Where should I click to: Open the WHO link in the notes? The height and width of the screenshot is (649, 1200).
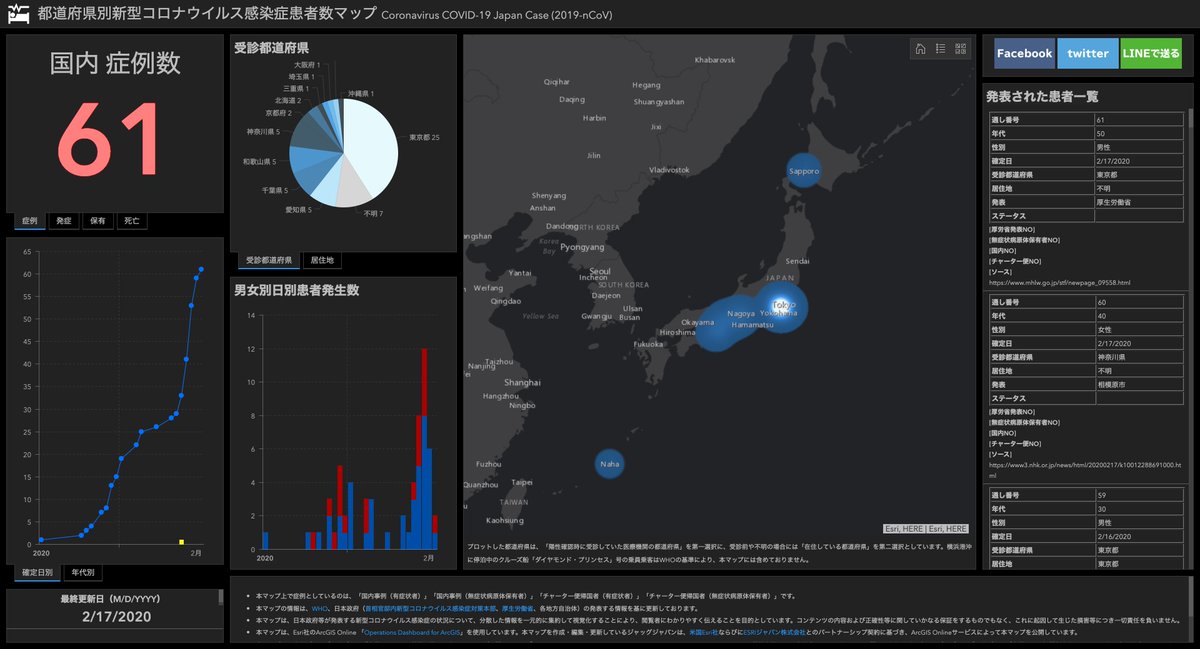coord(320,608)
